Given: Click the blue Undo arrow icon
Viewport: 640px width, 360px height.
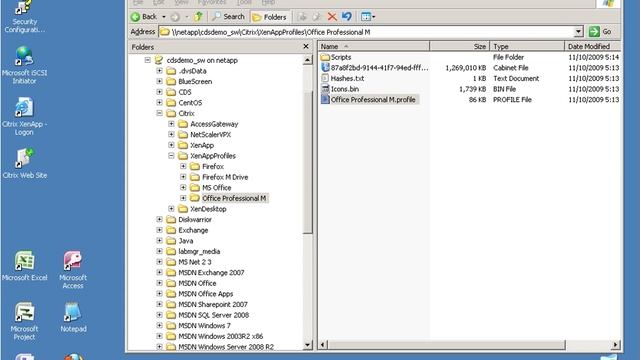Looking at the screenshot, I should [x=347, y=17].
